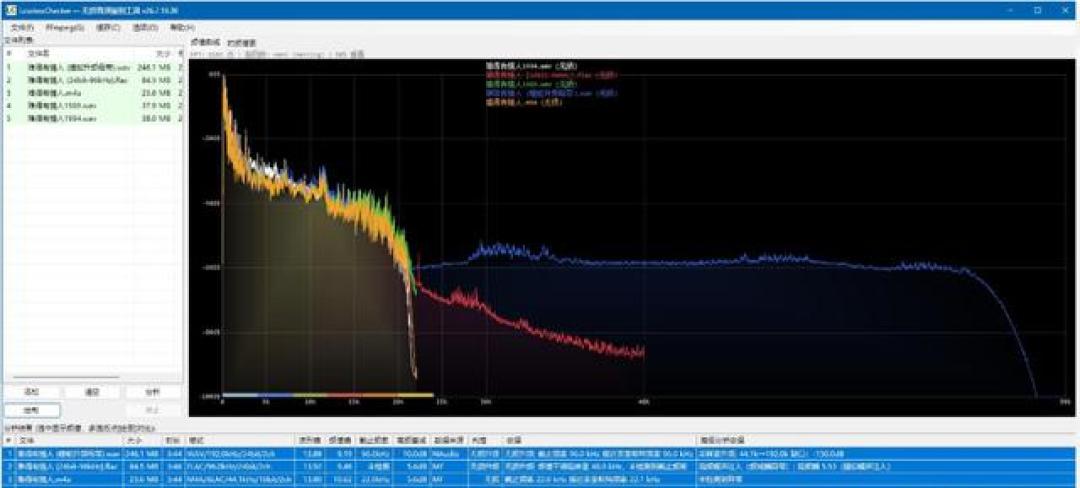Open the last menu bar item (H)

tap(182, 28)
